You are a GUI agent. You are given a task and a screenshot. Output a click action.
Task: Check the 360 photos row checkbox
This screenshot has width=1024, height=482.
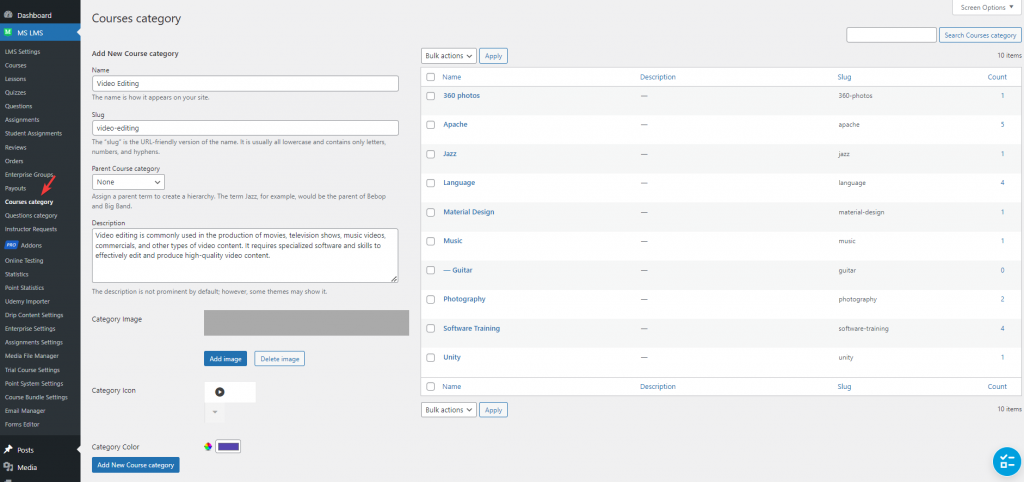(x=430, y=96)
